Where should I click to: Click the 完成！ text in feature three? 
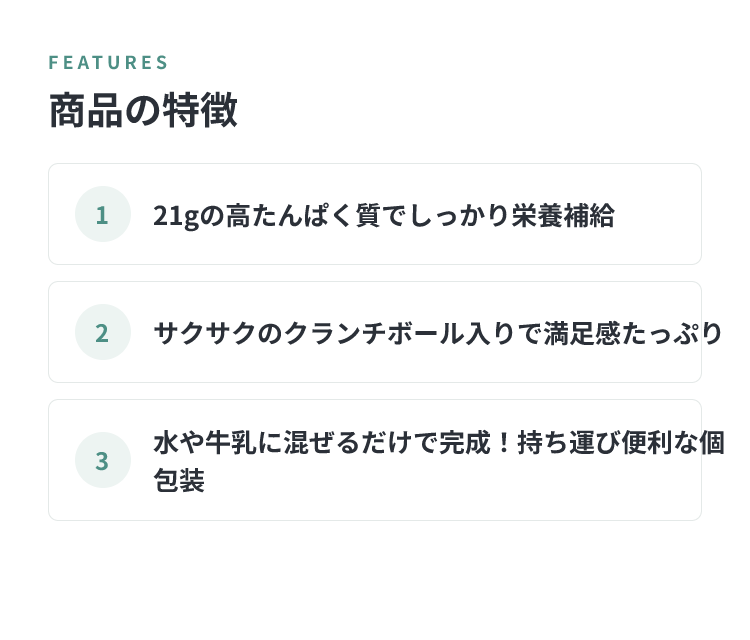(x=476, y=442)
